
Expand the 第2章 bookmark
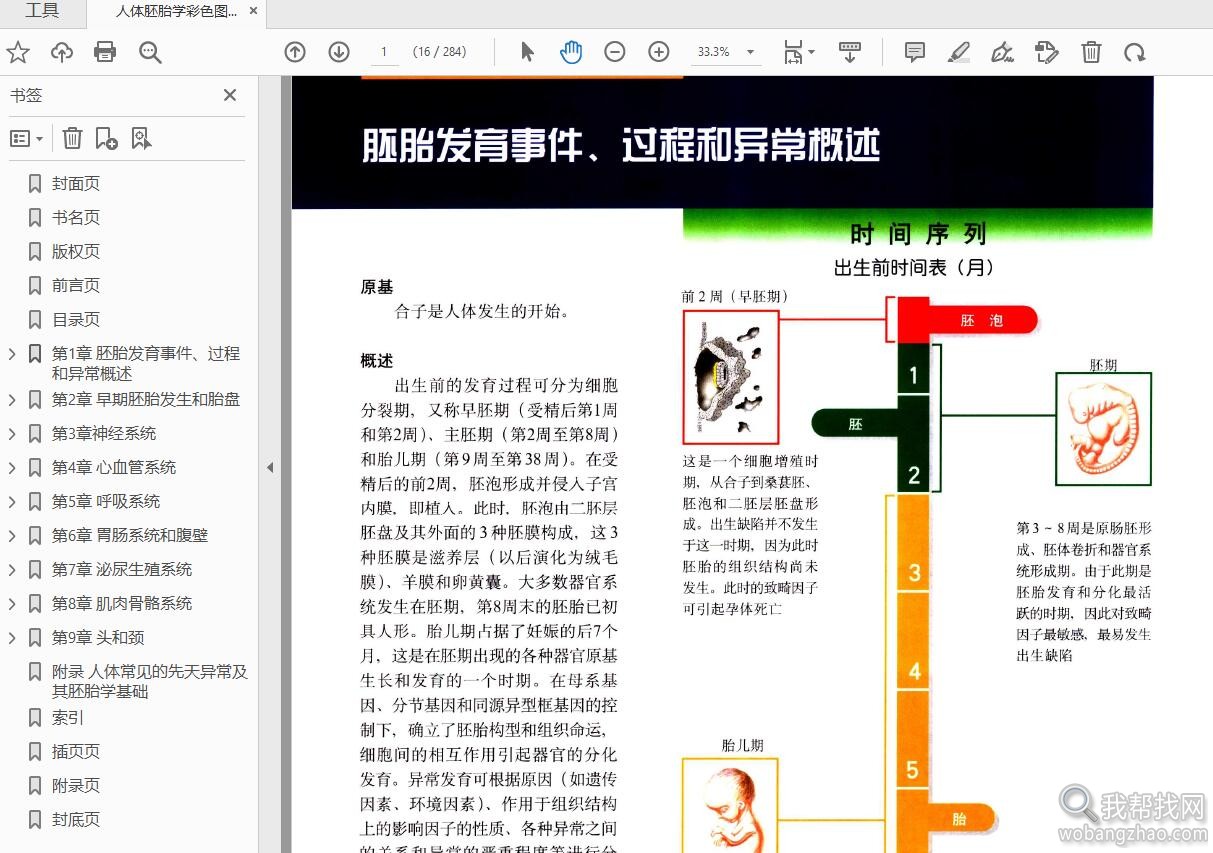click(x=12, y=399)
